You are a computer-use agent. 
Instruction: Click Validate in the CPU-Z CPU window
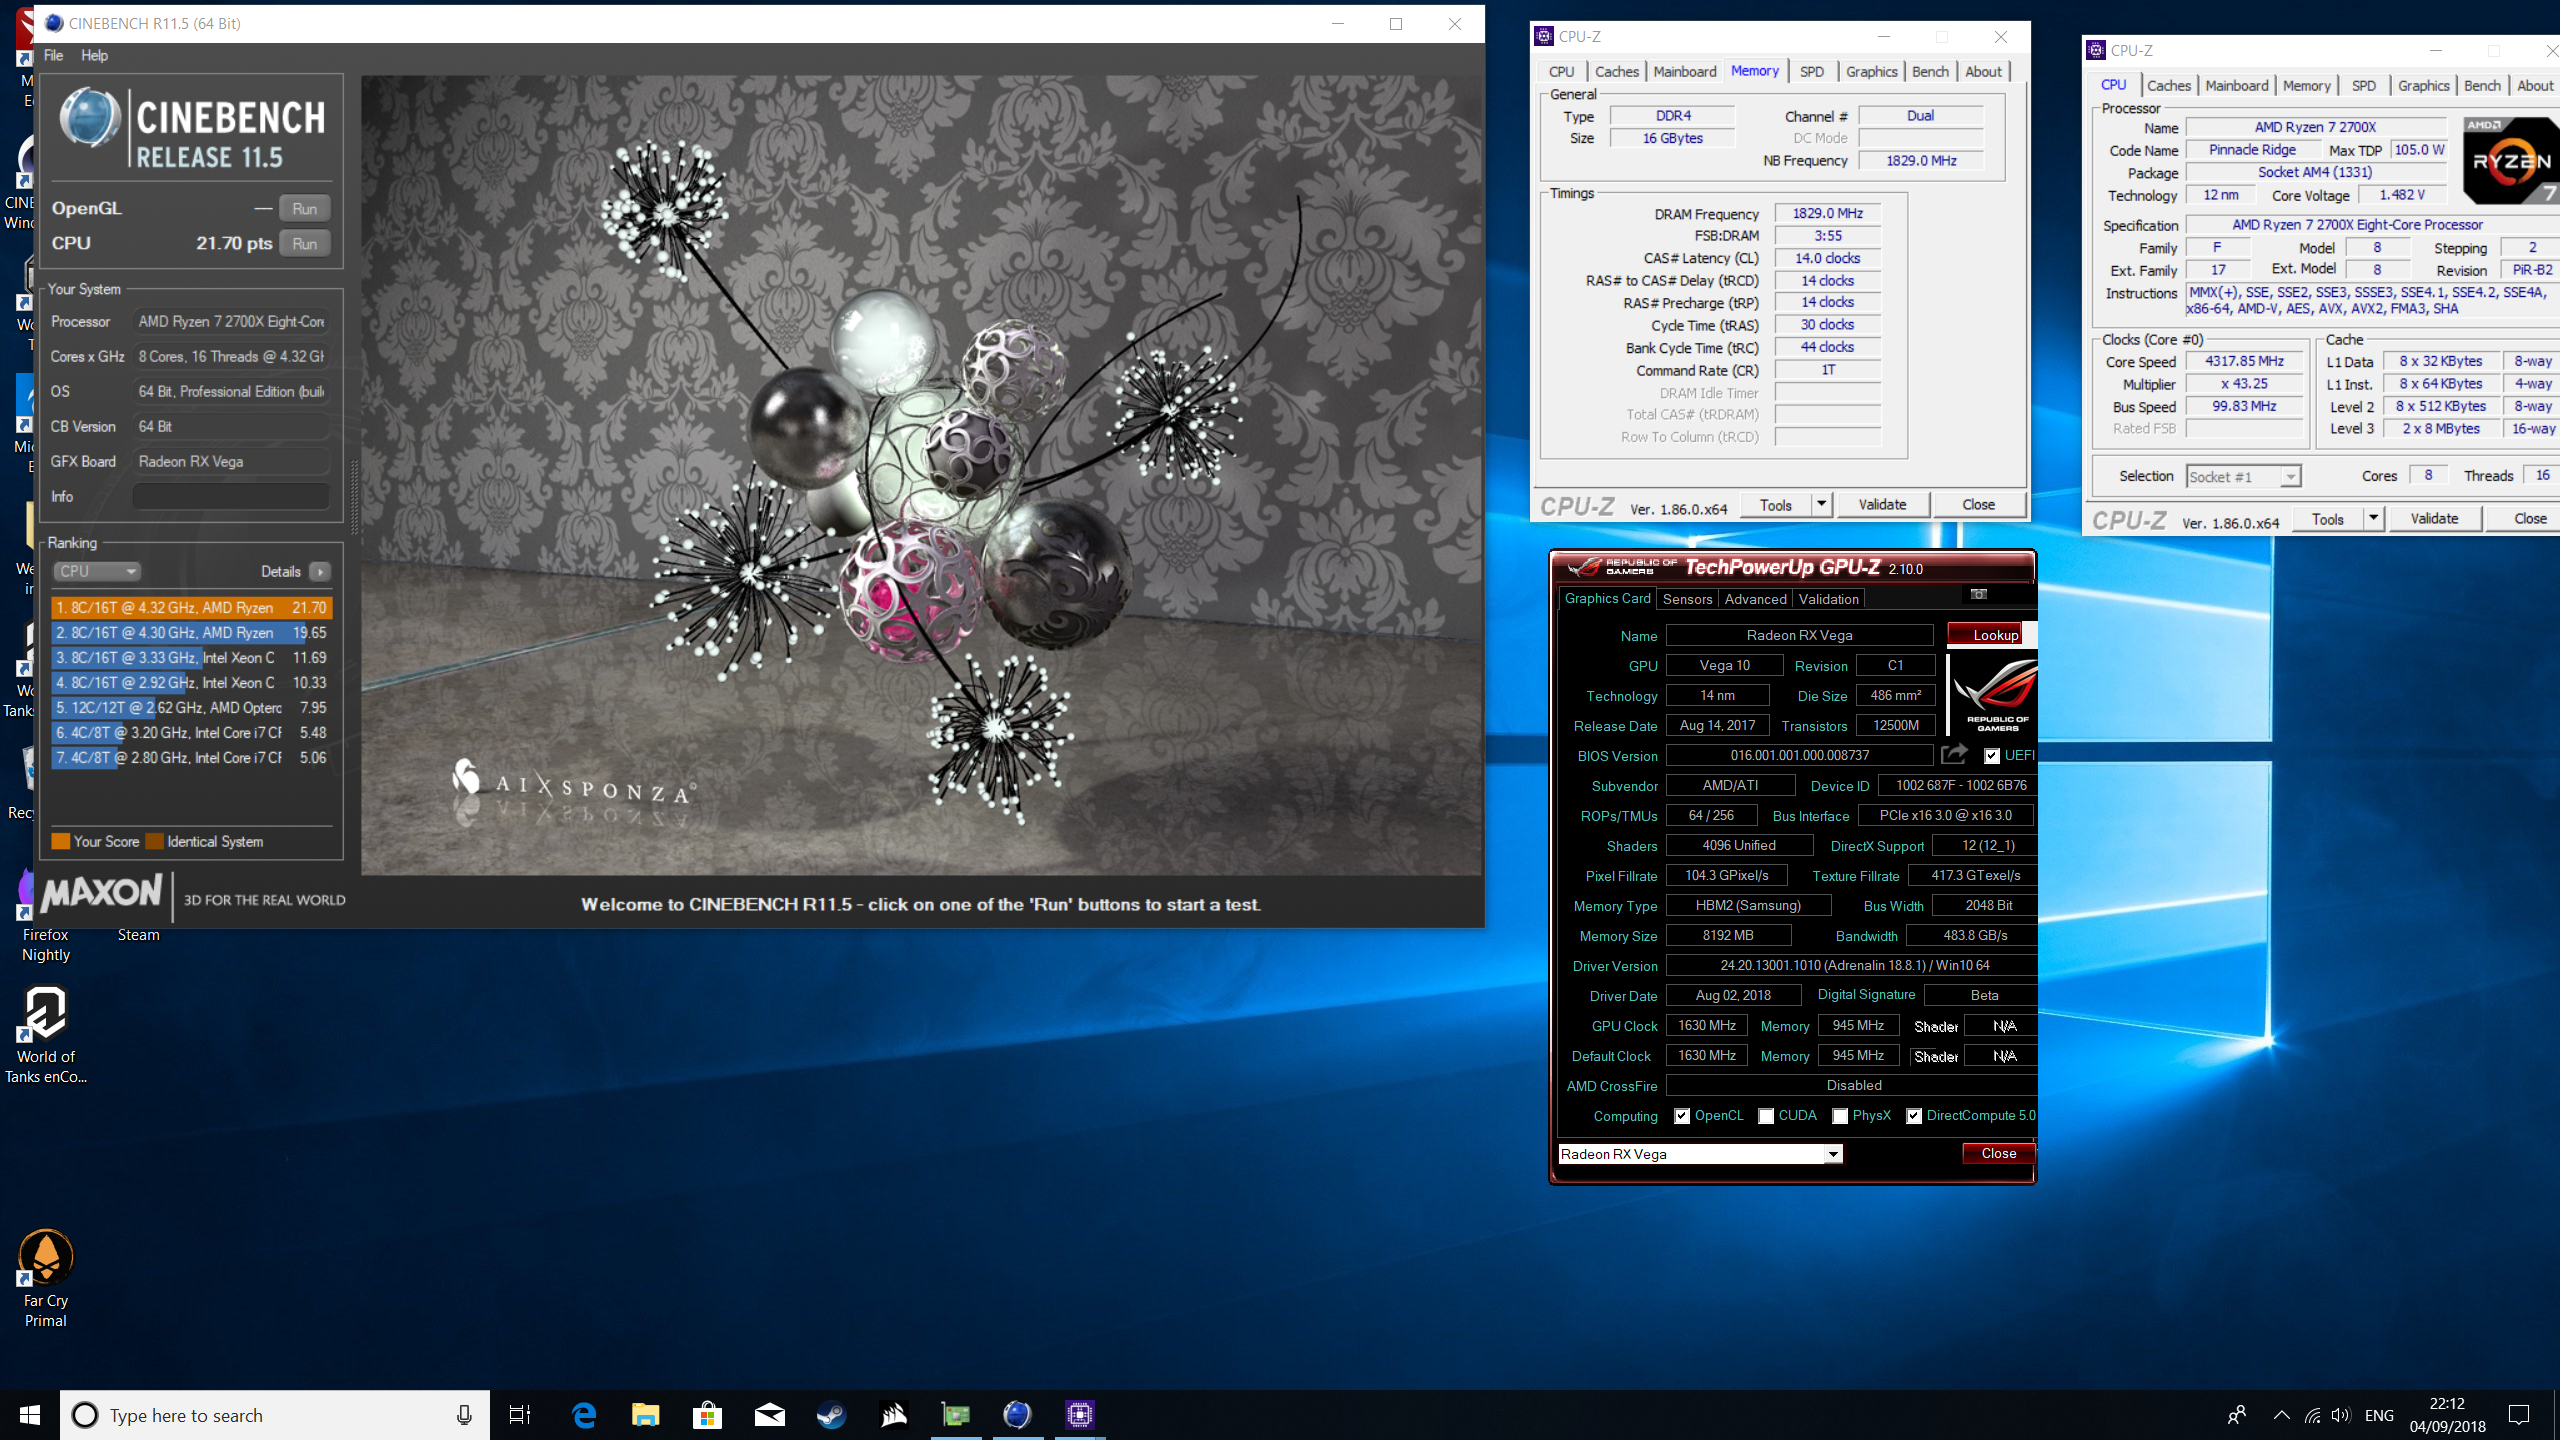click(x=2434, y=518)
